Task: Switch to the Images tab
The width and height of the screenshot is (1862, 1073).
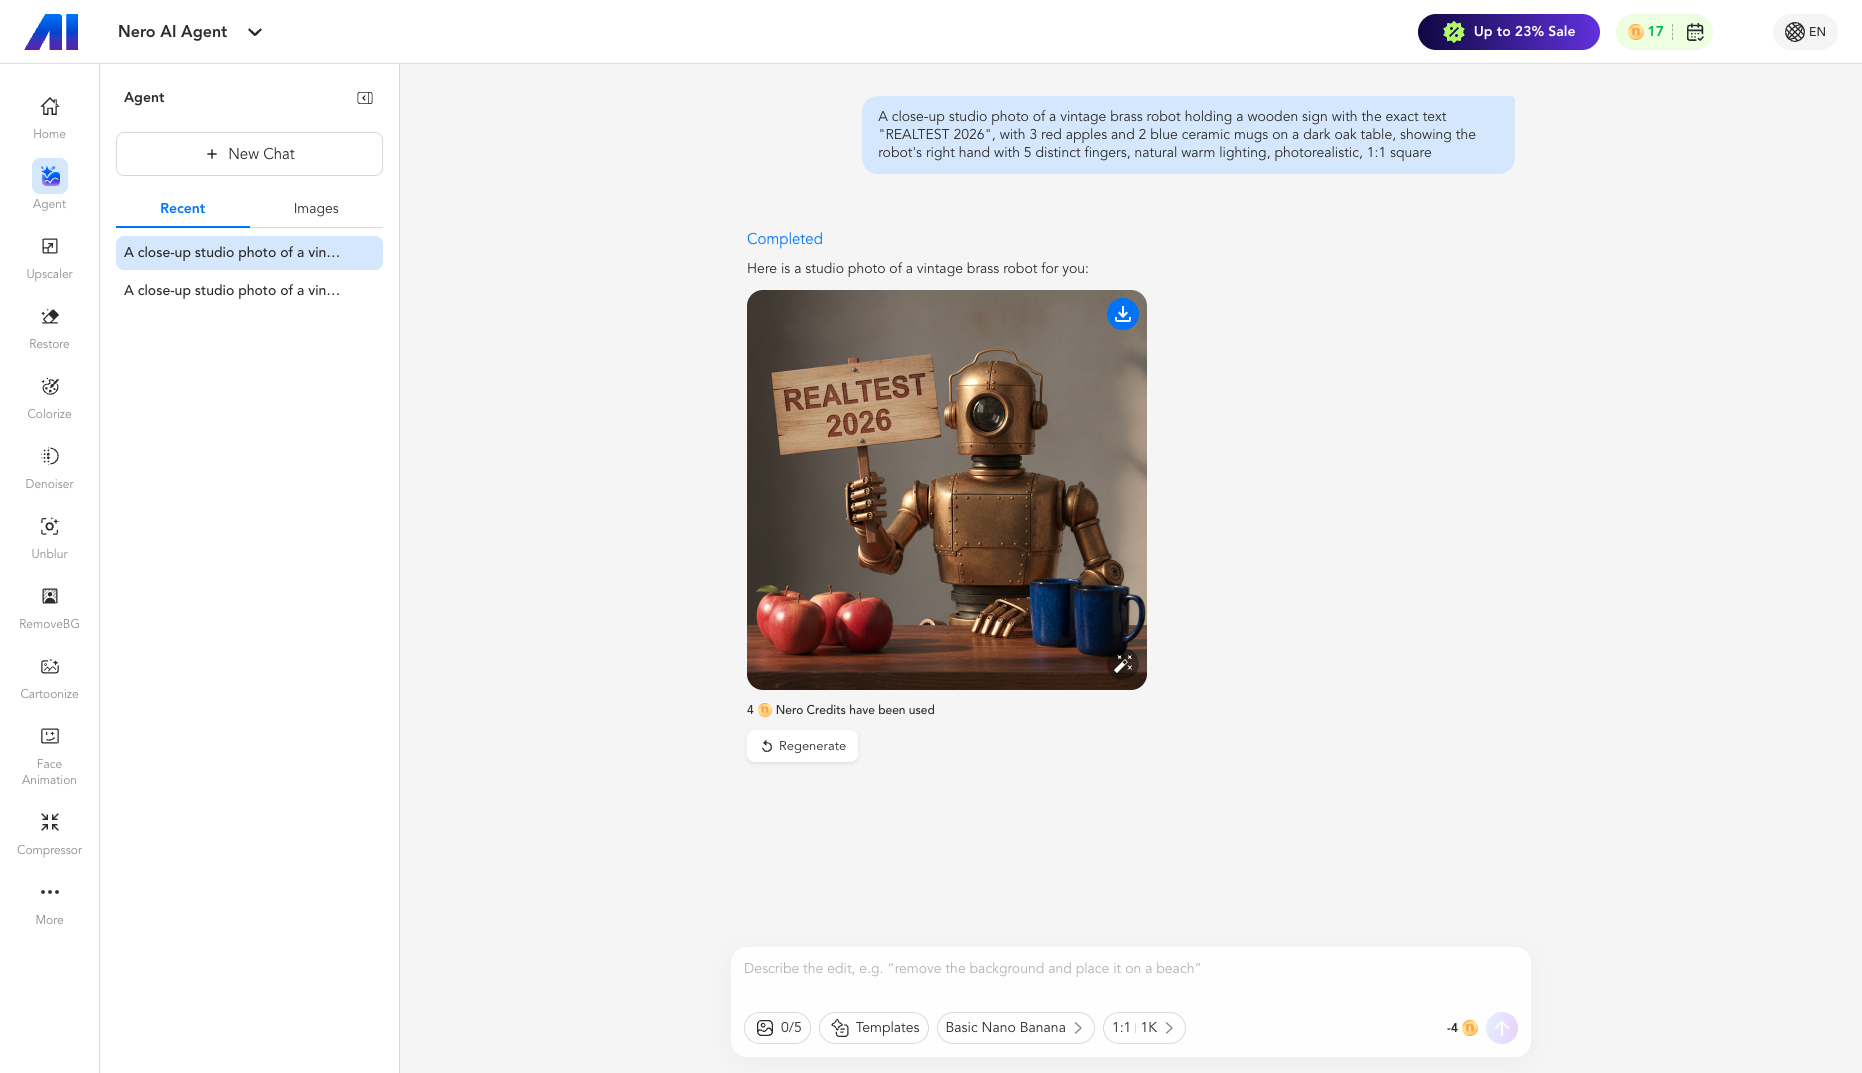Action: (x=316, y=208)
